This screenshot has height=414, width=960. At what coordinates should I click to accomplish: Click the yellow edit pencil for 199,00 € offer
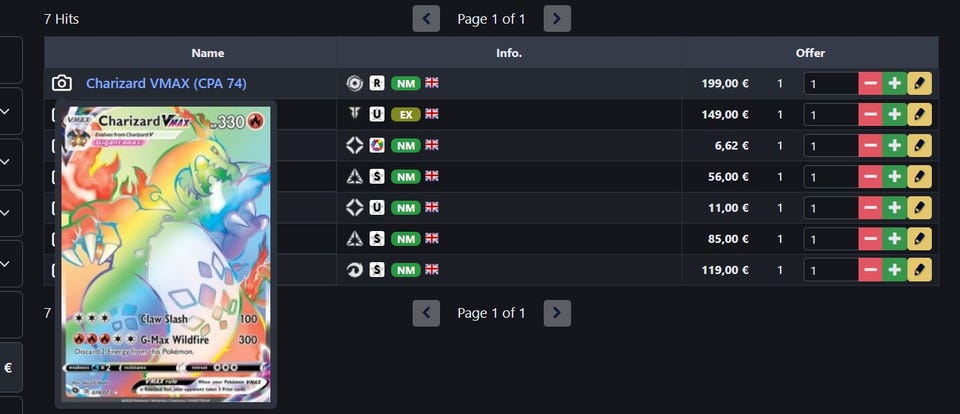(919, 83)
